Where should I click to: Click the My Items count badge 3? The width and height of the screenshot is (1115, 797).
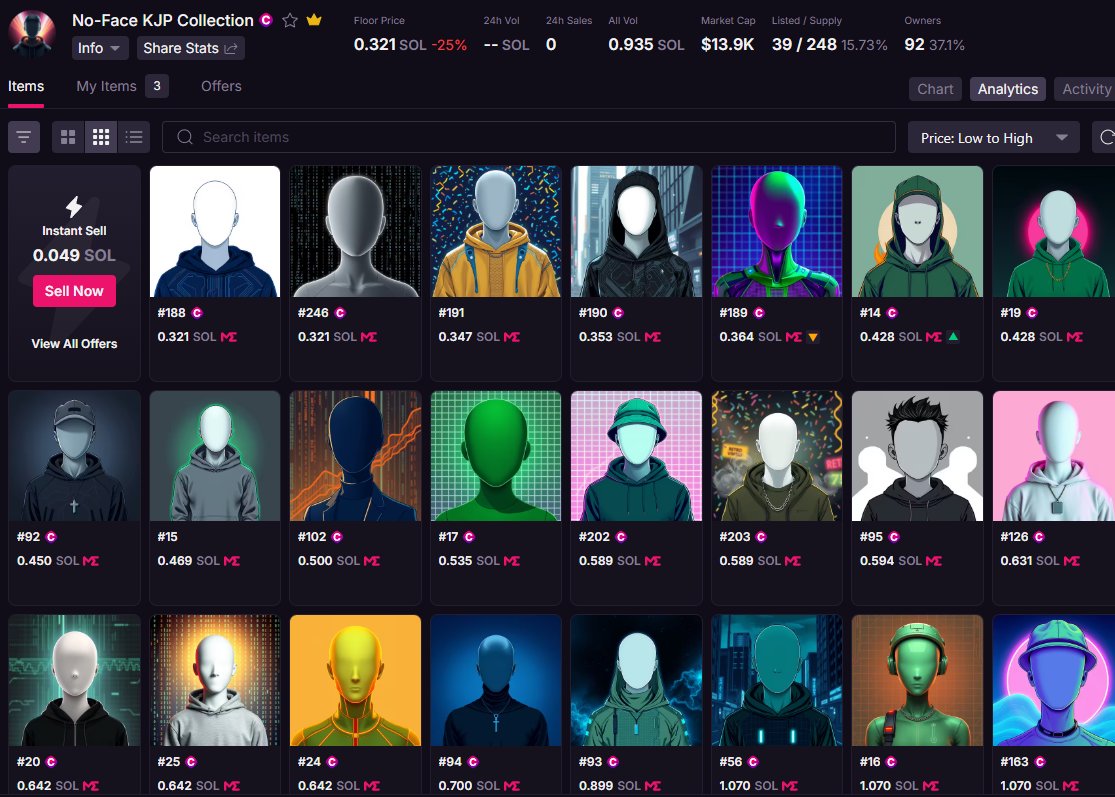click(x=157, y=86)
